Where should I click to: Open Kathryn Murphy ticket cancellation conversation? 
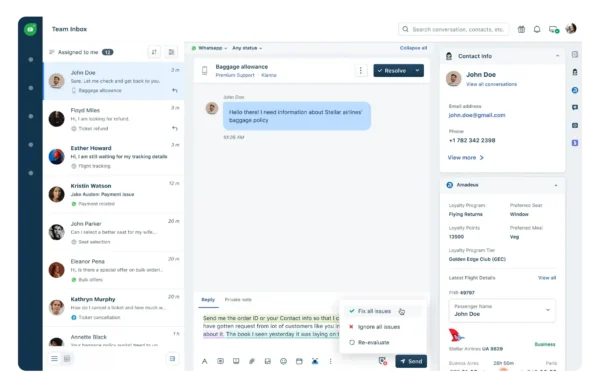pyautogui.click(x=114, y=308)
